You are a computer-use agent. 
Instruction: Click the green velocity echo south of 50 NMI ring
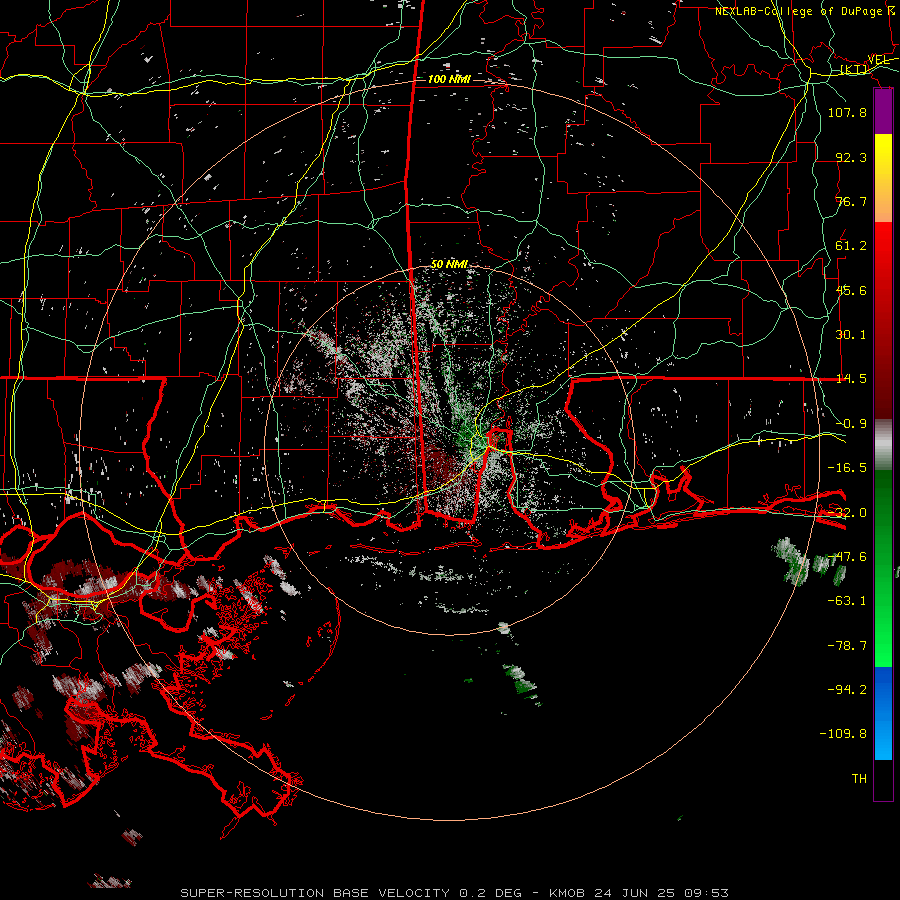coord(521,683)
